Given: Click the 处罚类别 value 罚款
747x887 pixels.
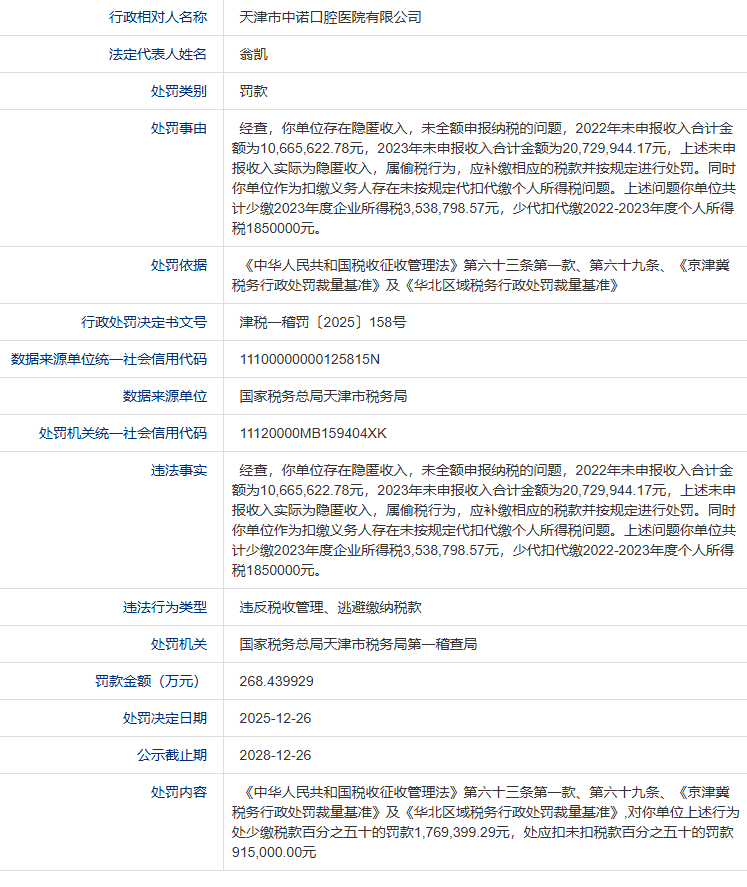Looking at the screenshot, I should 253,91.
